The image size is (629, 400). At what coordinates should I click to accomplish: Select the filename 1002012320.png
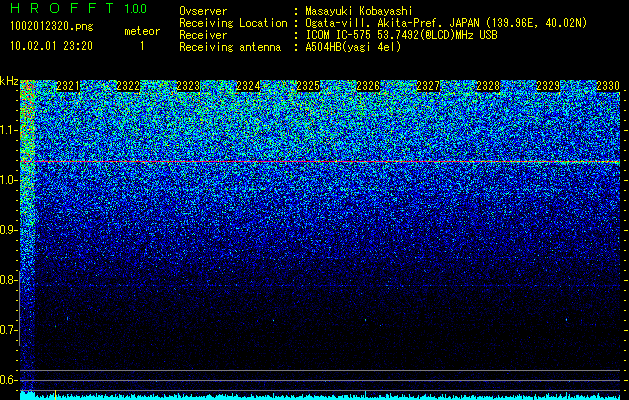52,27
